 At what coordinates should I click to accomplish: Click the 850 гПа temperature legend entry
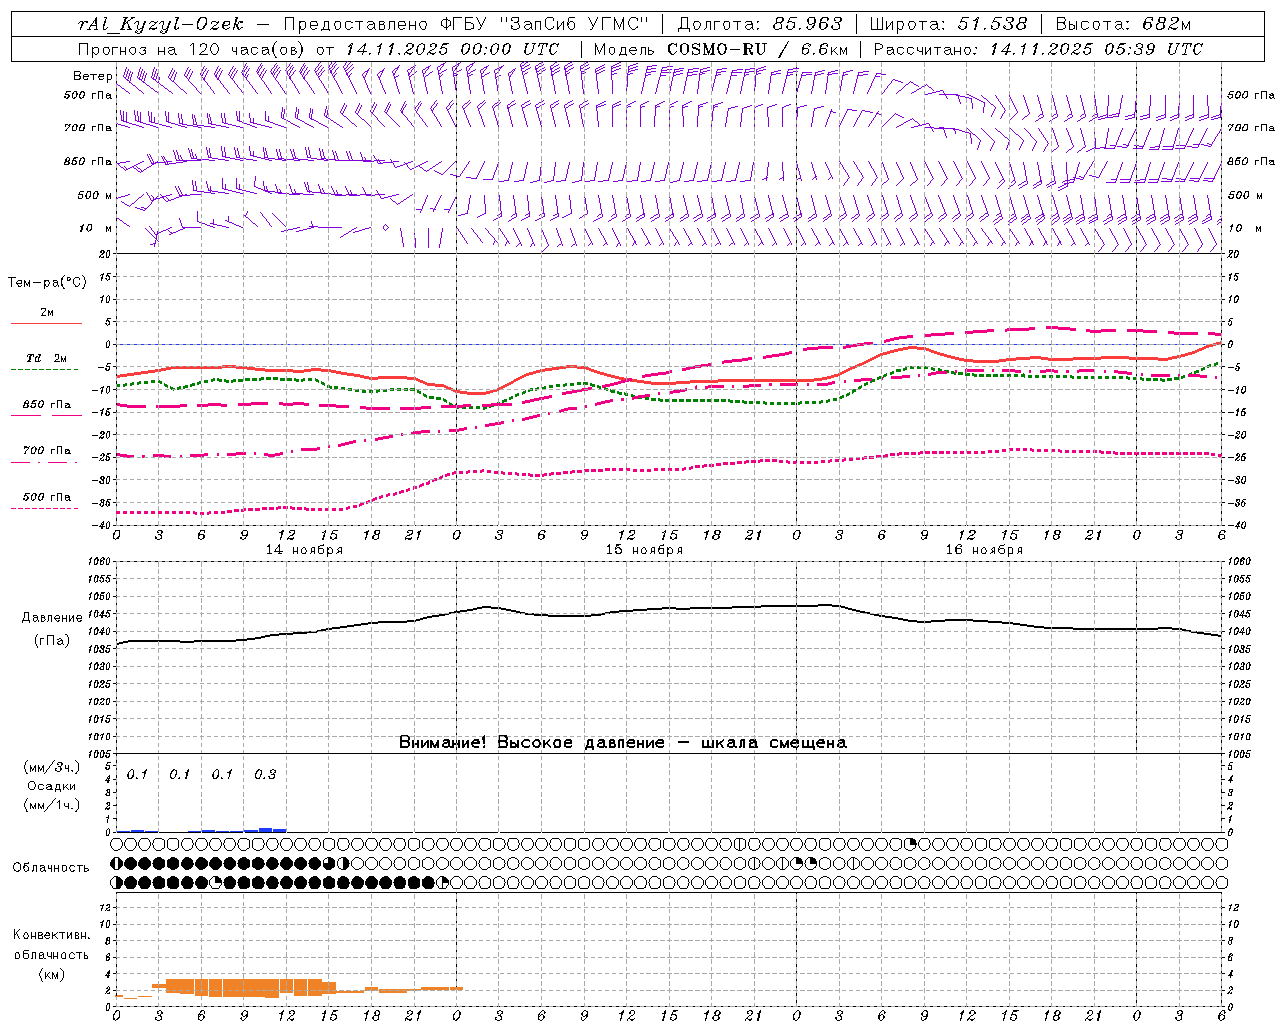tap(47, 409)
